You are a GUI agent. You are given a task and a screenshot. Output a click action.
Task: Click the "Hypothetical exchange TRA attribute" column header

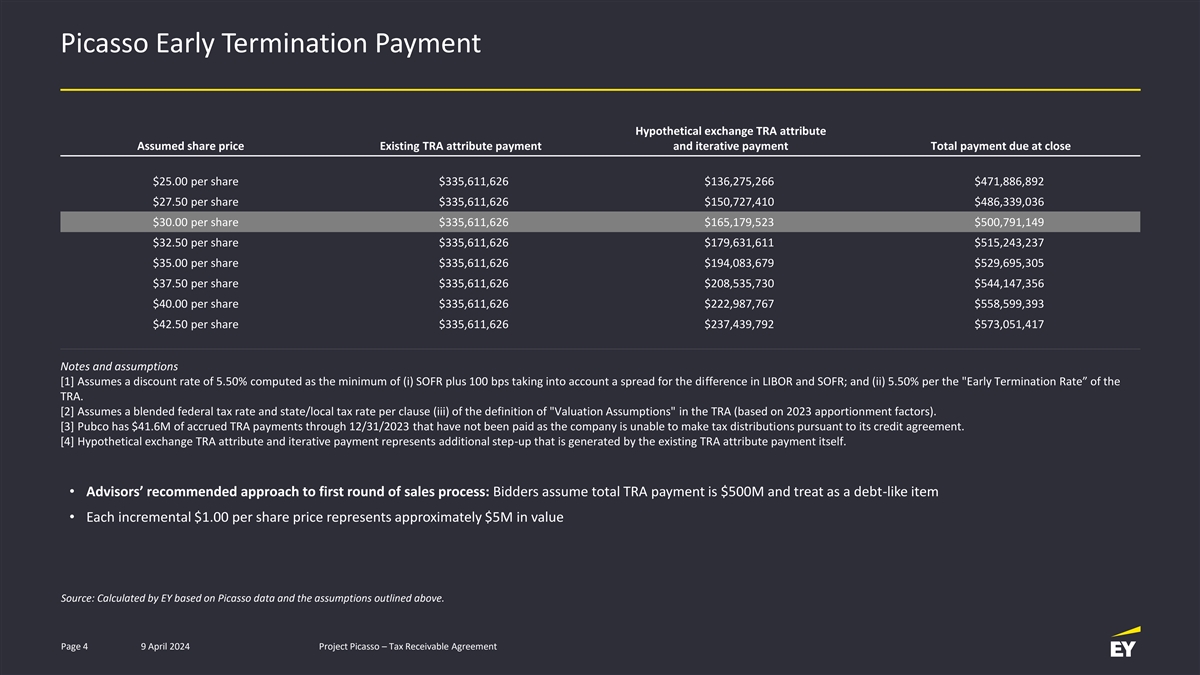(x=730, y=132)
